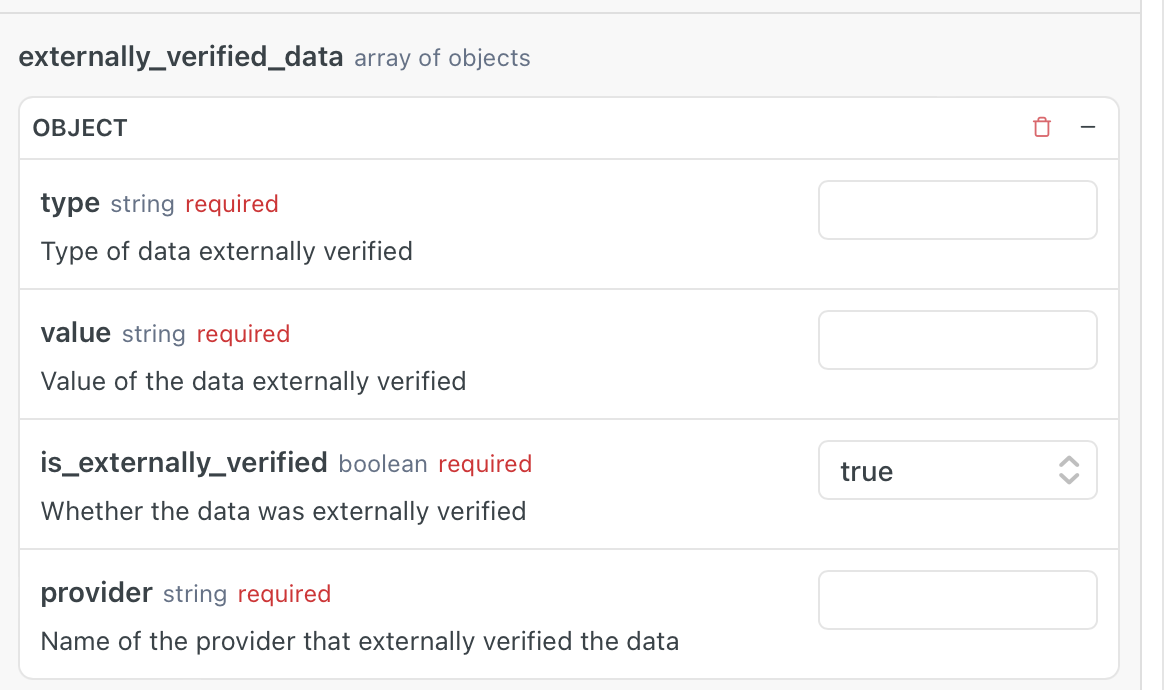Viewport: 1164px width, 690px height.
Task: Change is_externally_verified from true to false
Action: click(957, 470)
